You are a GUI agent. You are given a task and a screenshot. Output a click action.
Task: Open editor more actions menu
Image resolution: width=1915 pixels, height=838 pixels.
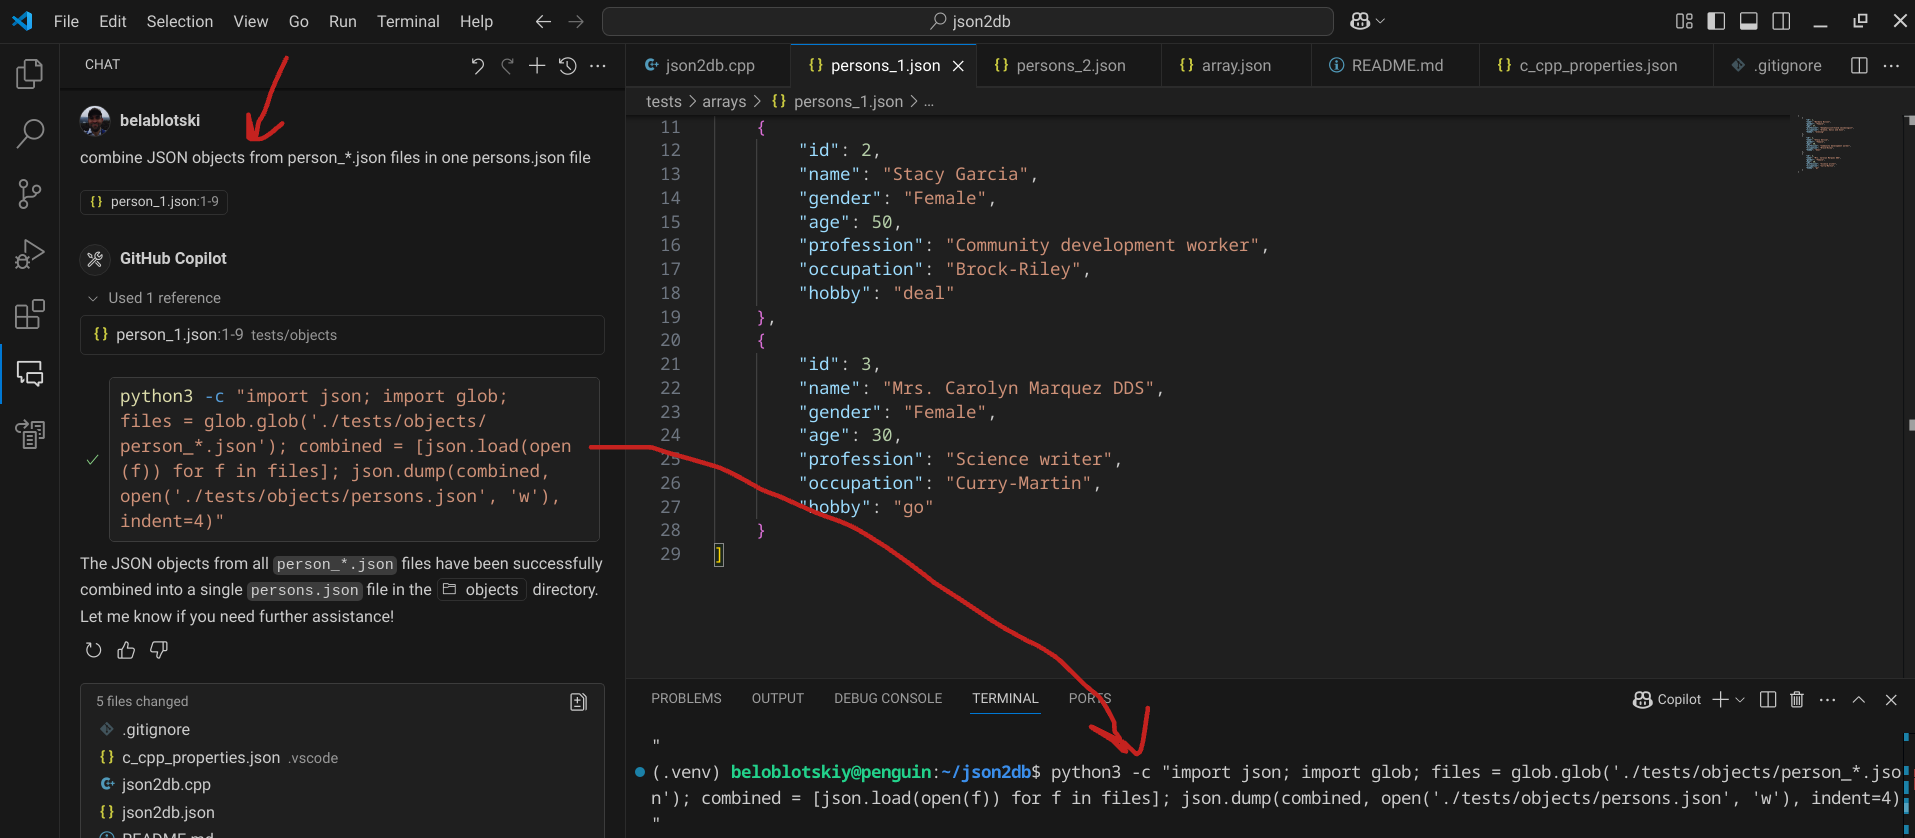[1891, 65]
